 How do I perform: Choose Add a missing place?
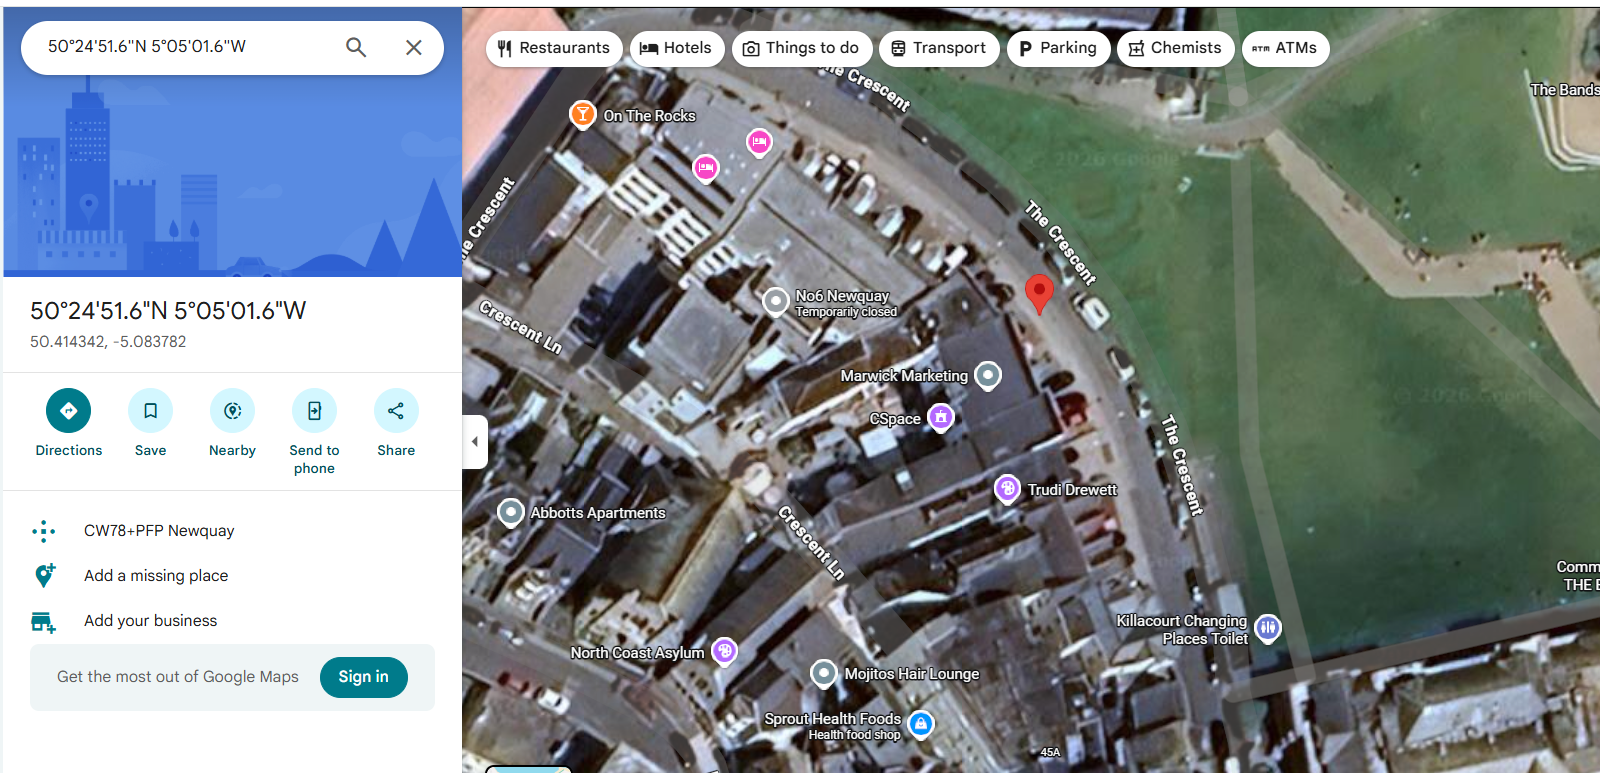pos(156,576)
